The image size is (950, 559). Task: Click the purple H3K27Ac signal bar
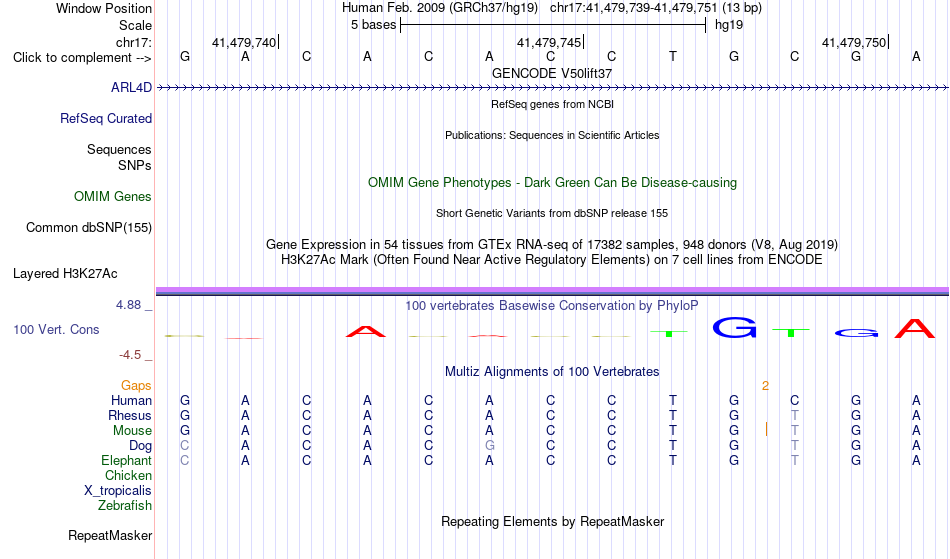tap(552, 291)
